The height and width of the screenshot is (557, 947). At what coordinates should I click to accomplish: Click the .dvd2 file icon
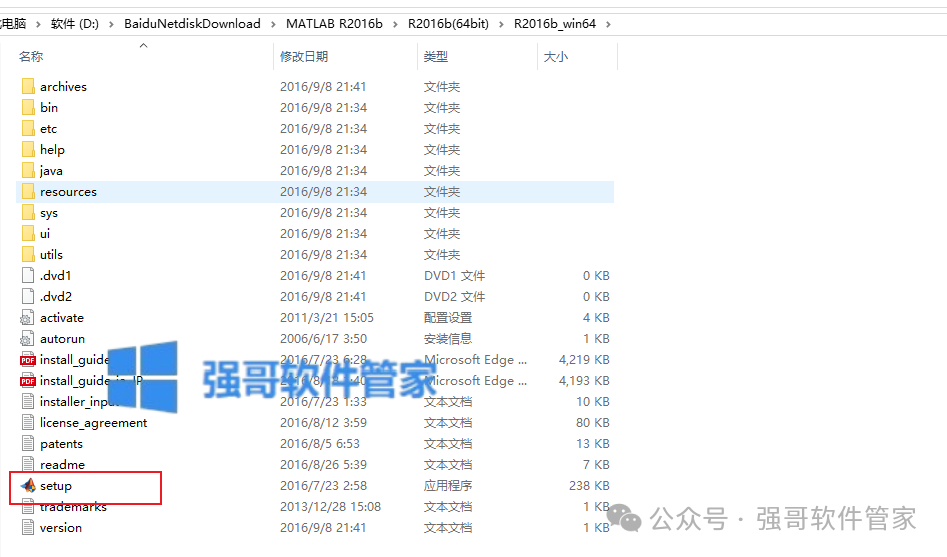[x=28, y=297]
